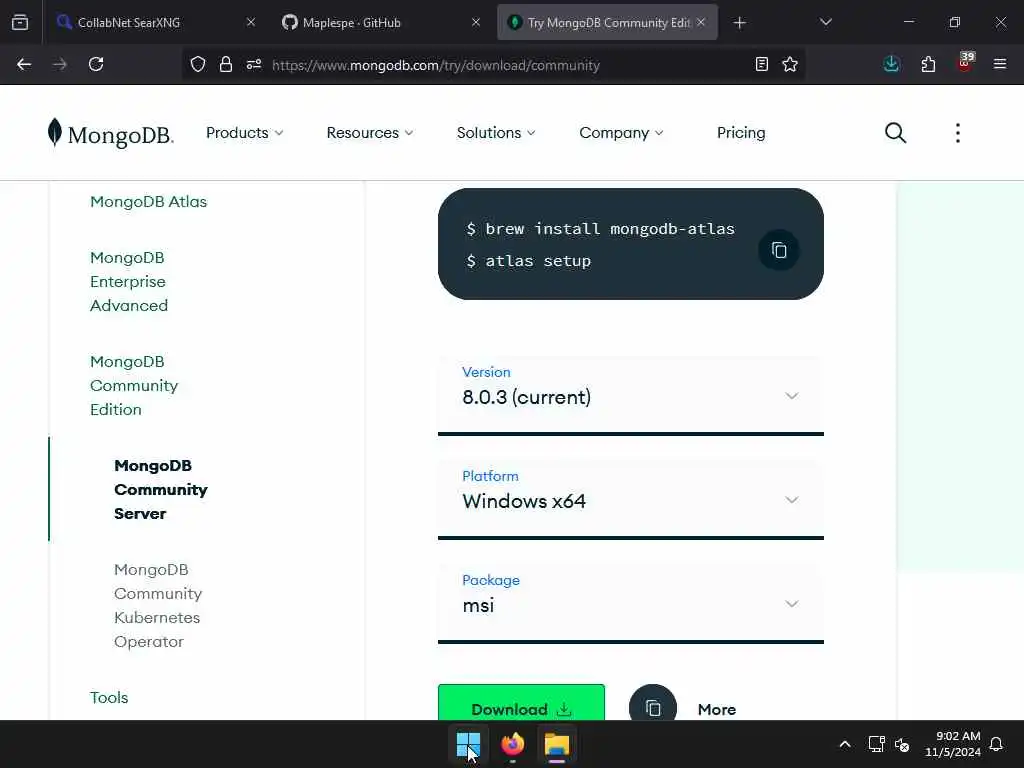
Task: Click the site security padlock icon
Action: (x=226, y=64)
